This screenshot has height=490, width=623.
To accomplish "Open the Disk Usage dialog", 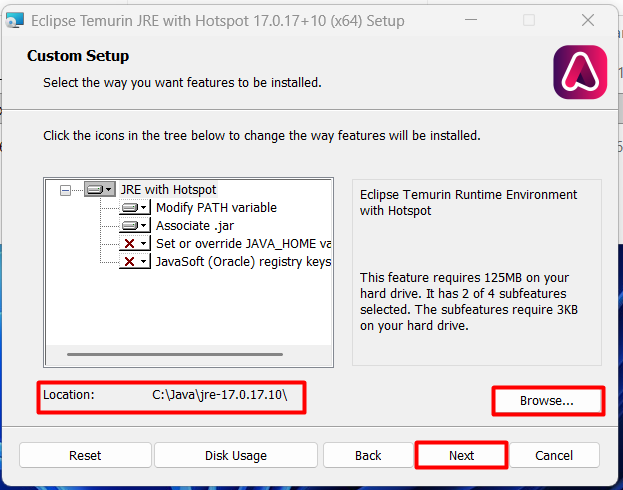I will coord(236,455).
